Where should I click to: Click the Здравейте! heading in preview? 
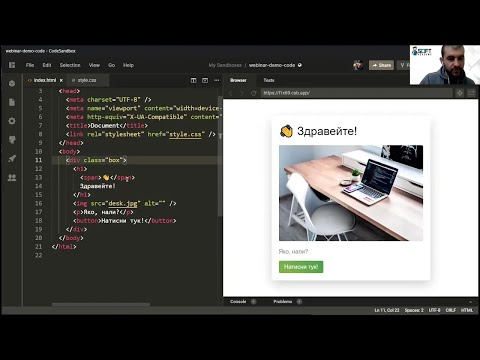click(x=327, y=131)
